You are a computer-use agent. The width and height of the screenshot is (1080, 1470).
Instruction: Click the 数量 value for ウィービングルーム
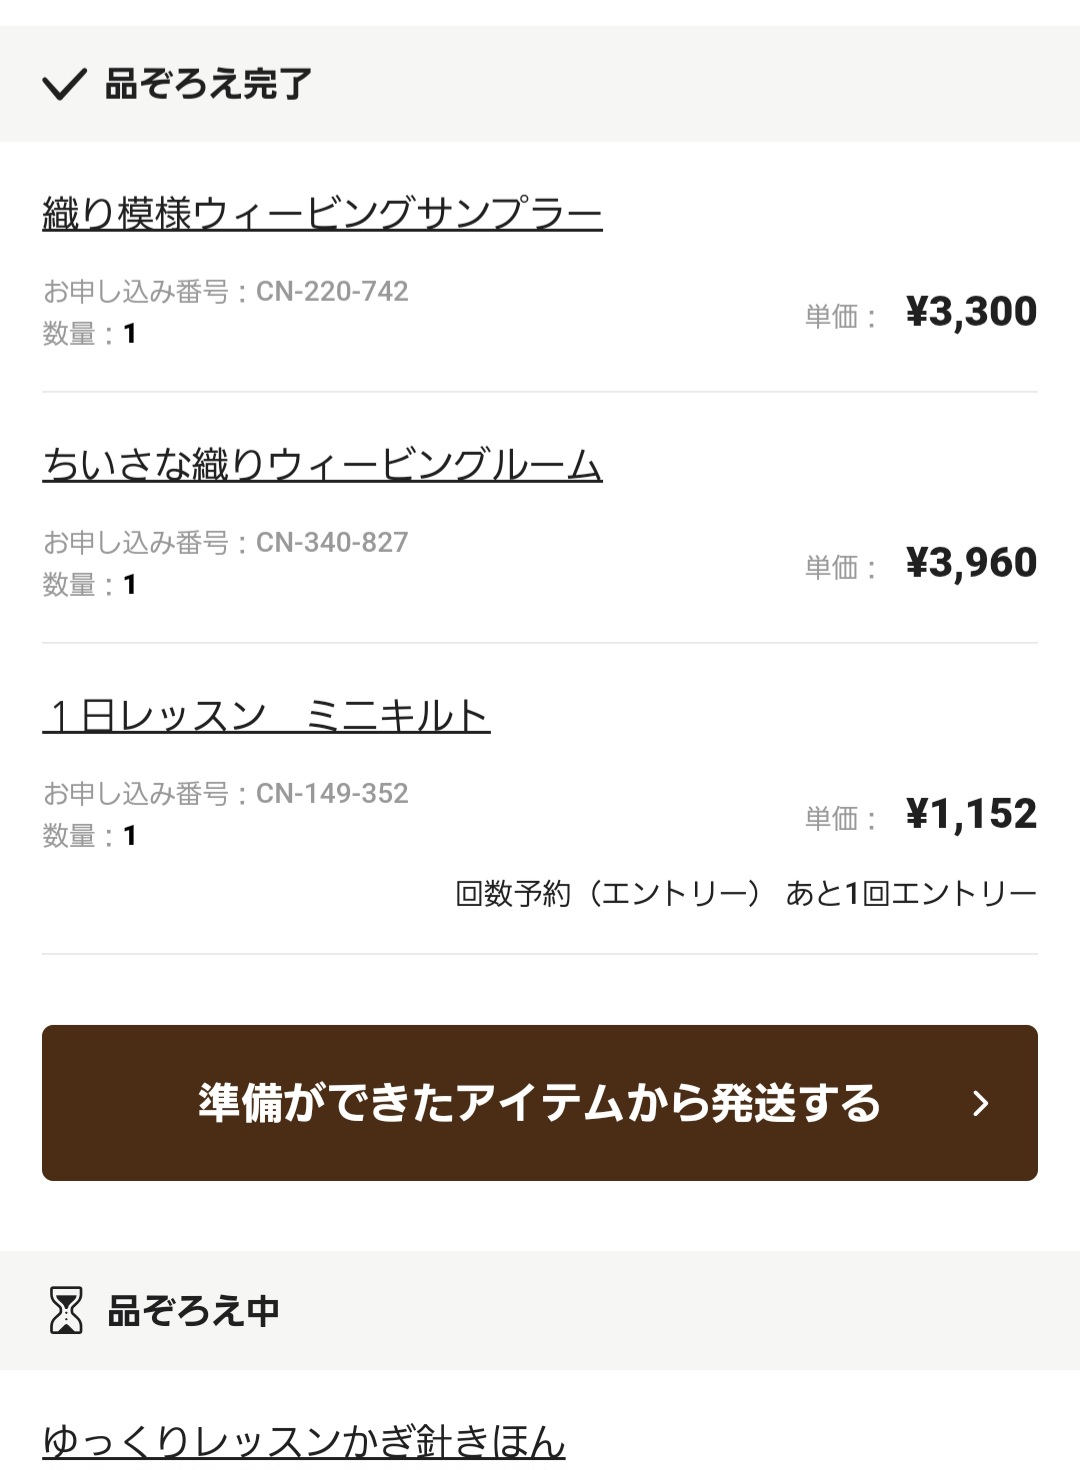pyautogui.click(x=129, y=585)
